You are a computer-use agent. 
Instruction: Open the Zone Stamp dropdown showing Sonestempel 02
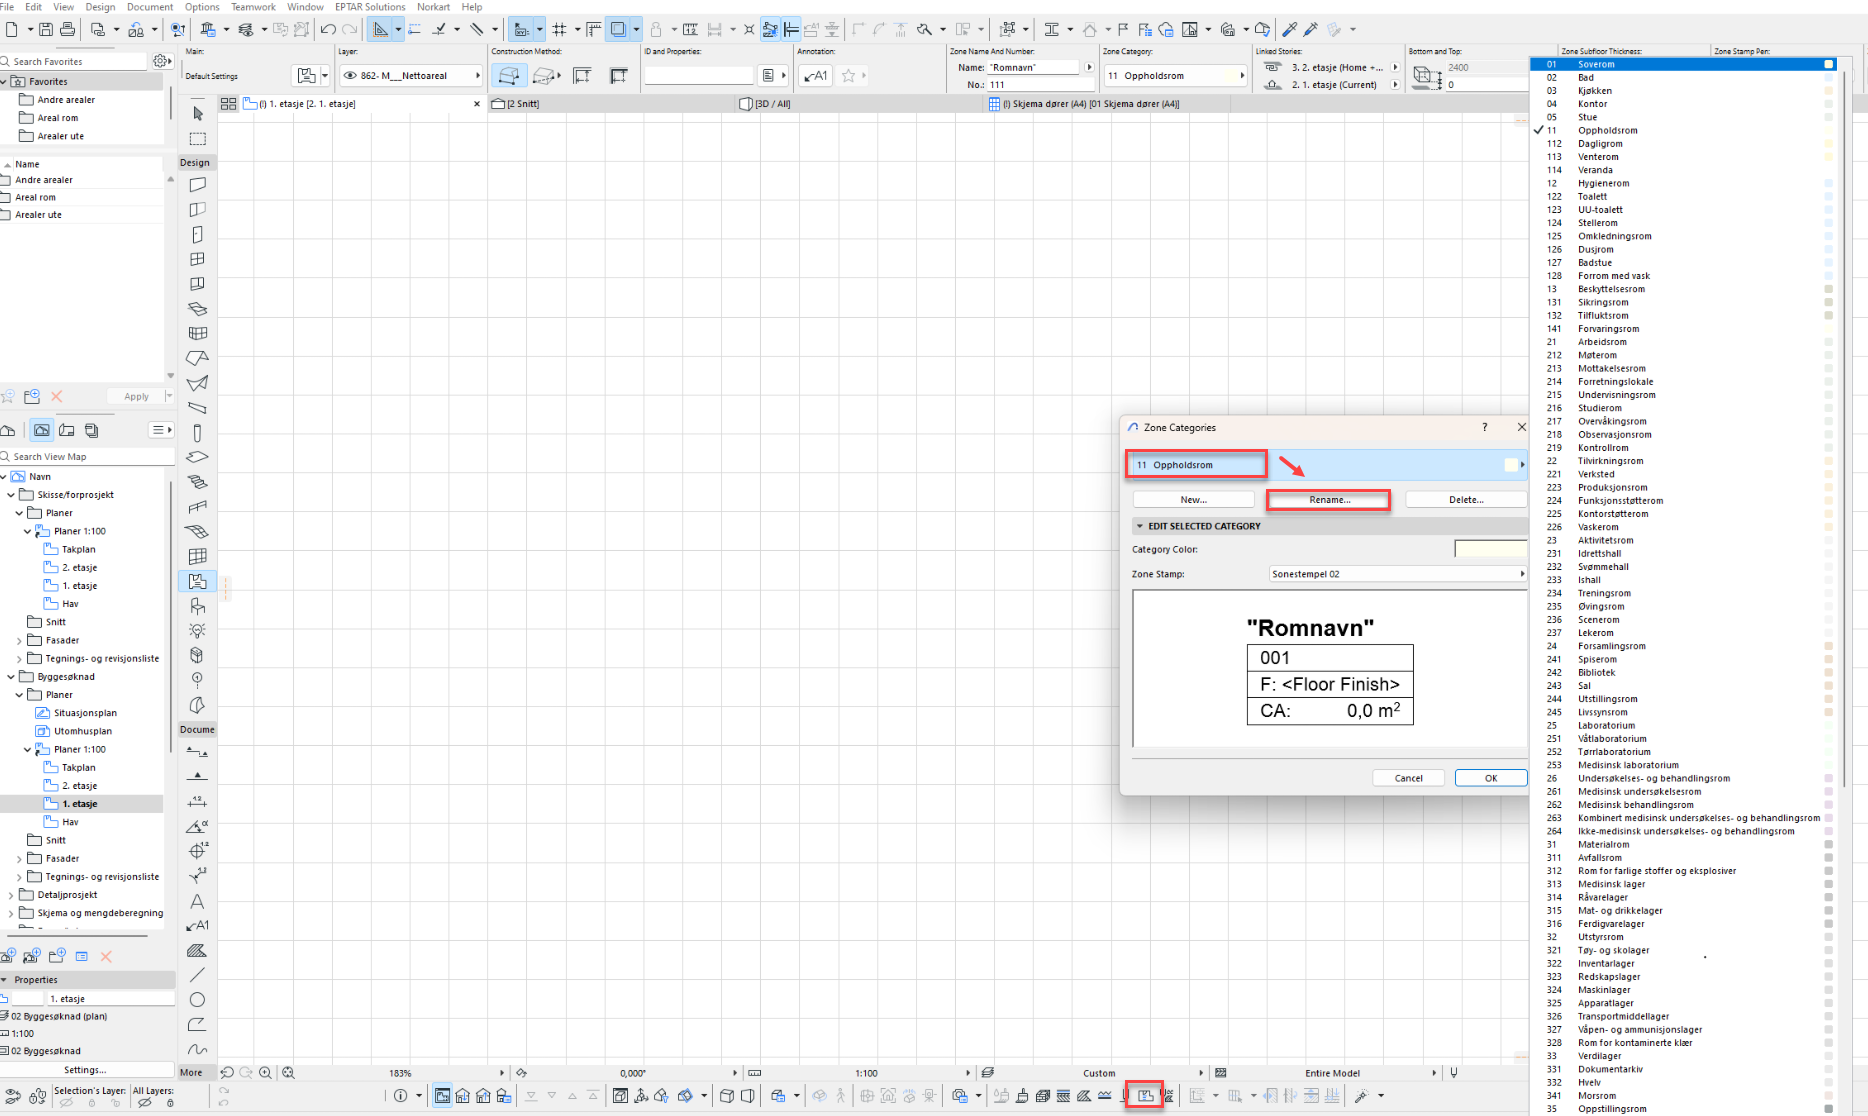coord(1397,574)
